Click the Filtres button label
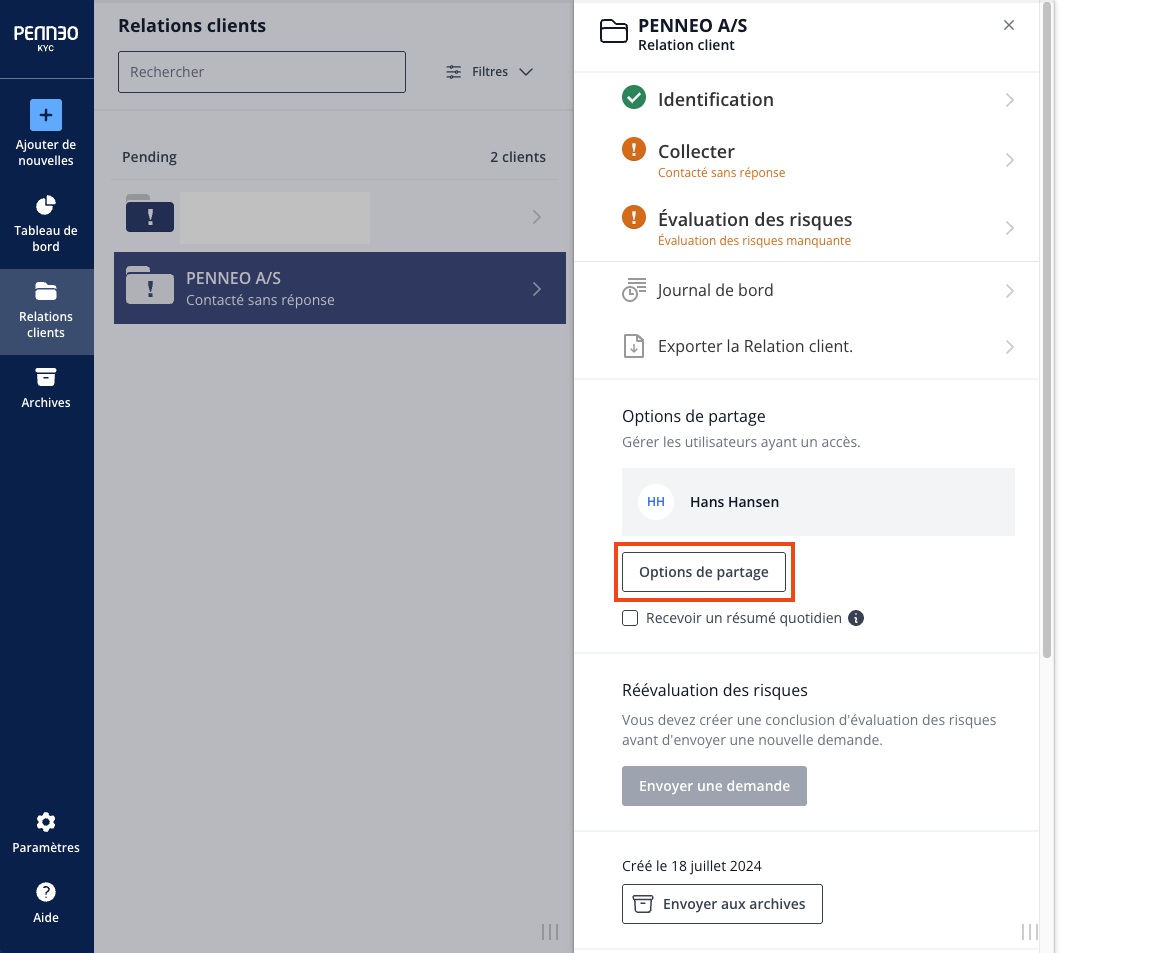Viewport: 1172px width, 953px height. [x=490, y=72]
